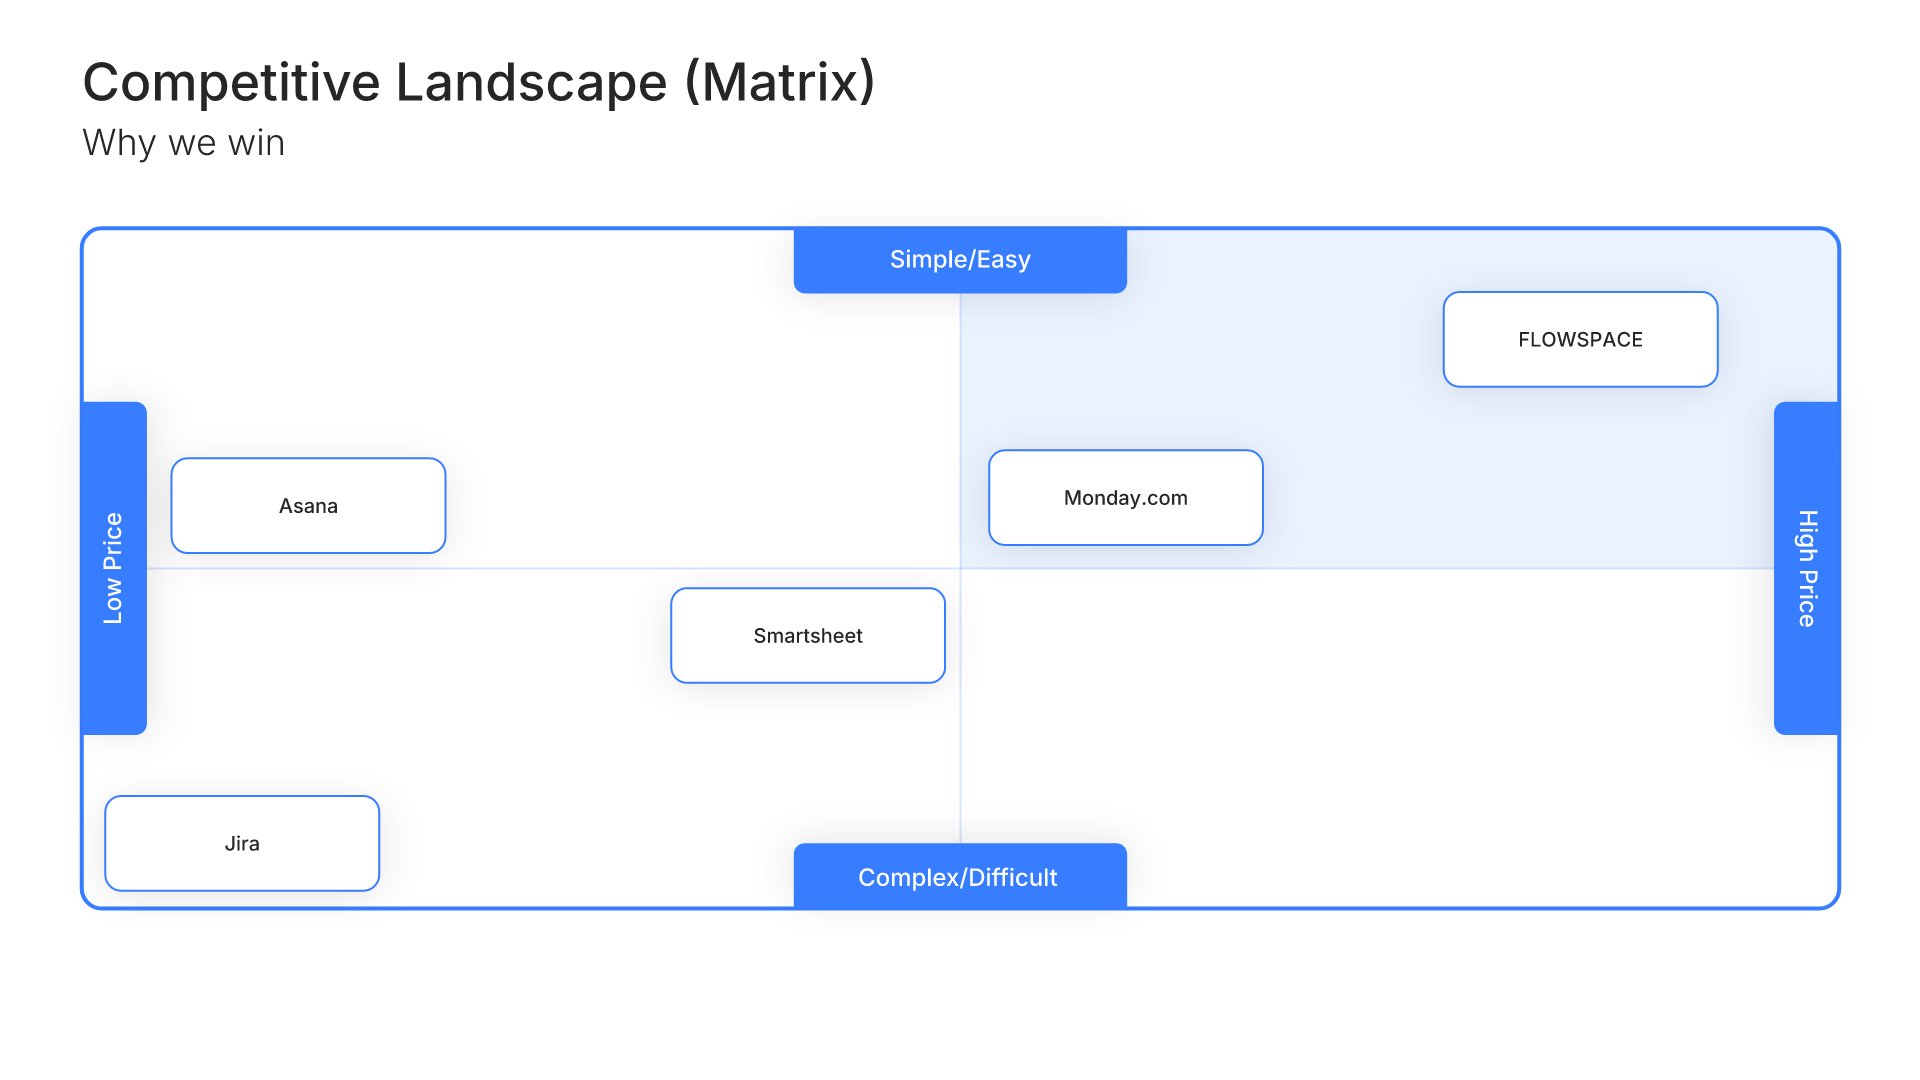1920x1080 pixels.
Task: Click the word Landscape in the title
Action: (x=531, y=82)
